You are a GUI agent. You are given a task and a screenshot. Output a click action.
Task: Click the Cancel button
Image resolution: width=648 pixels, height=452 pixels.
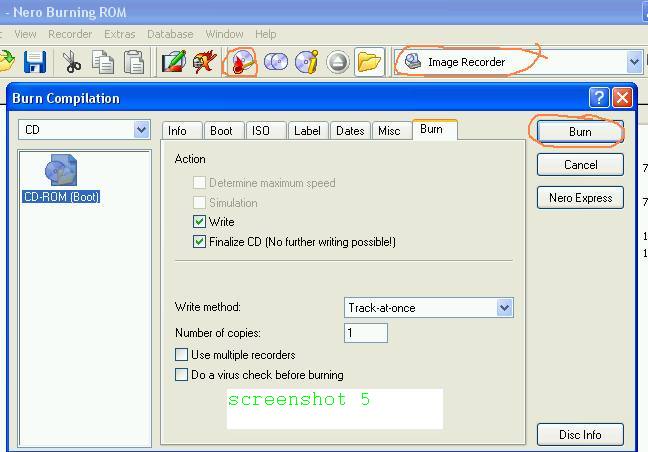[x=580, y=165]
